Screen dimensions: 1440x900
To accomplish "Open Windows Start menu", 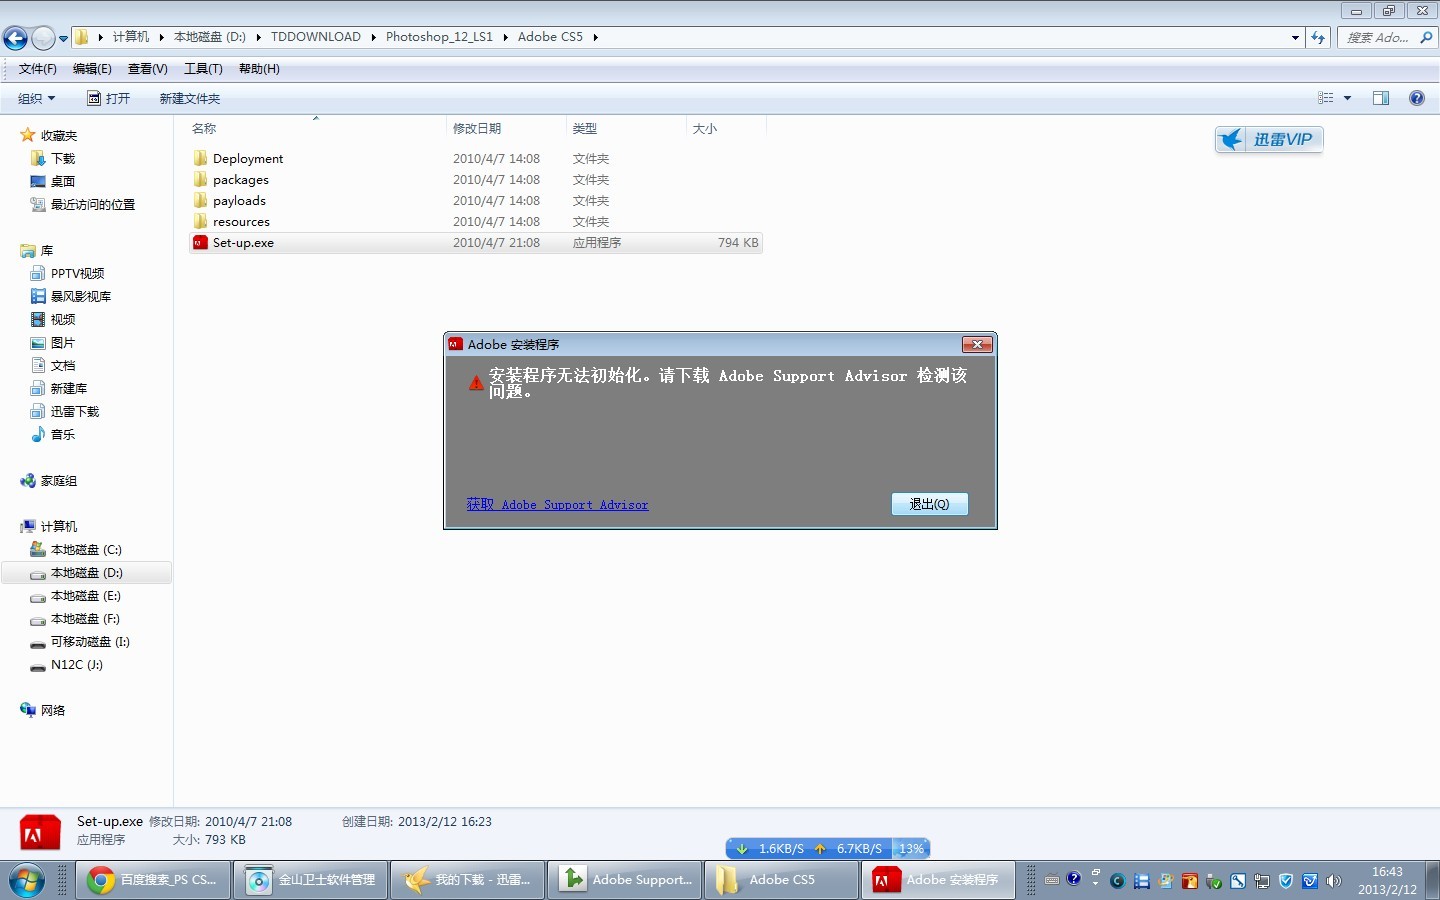I will tap(27, 880).
